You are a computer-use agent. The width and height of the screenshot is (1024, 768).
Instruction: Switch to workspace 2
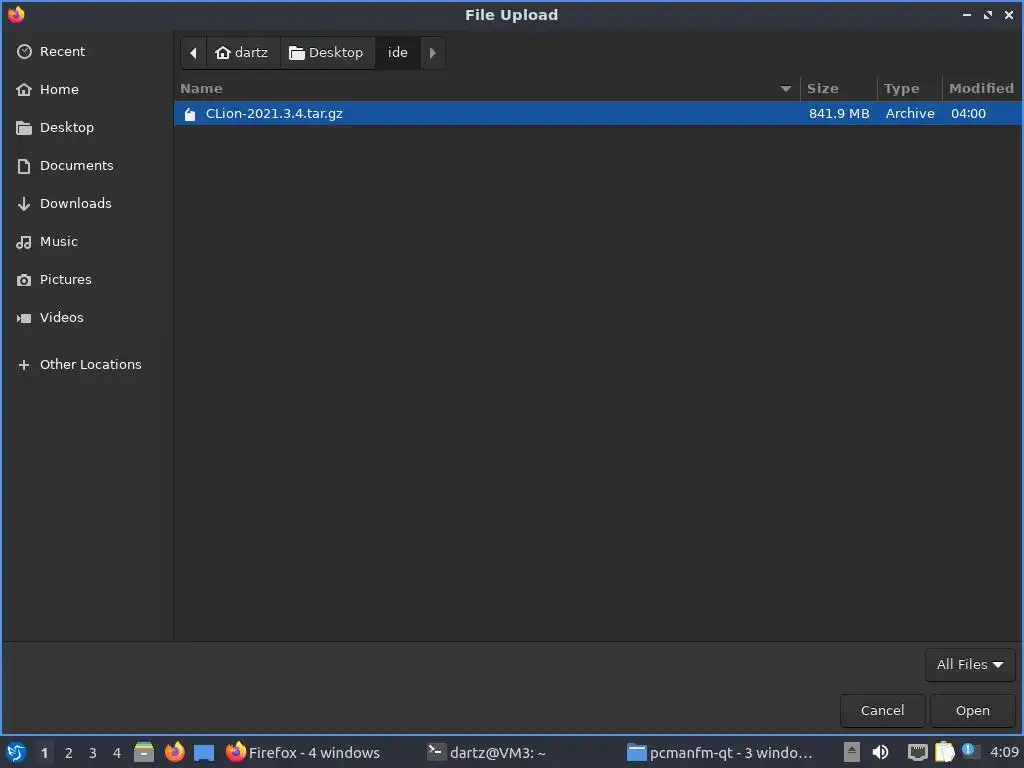coord(69,753)
